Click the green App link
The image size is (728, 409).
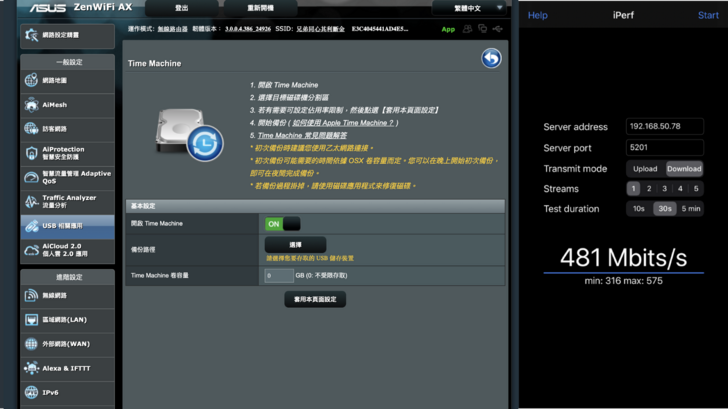pyautogui.click(x=448, y=29)
